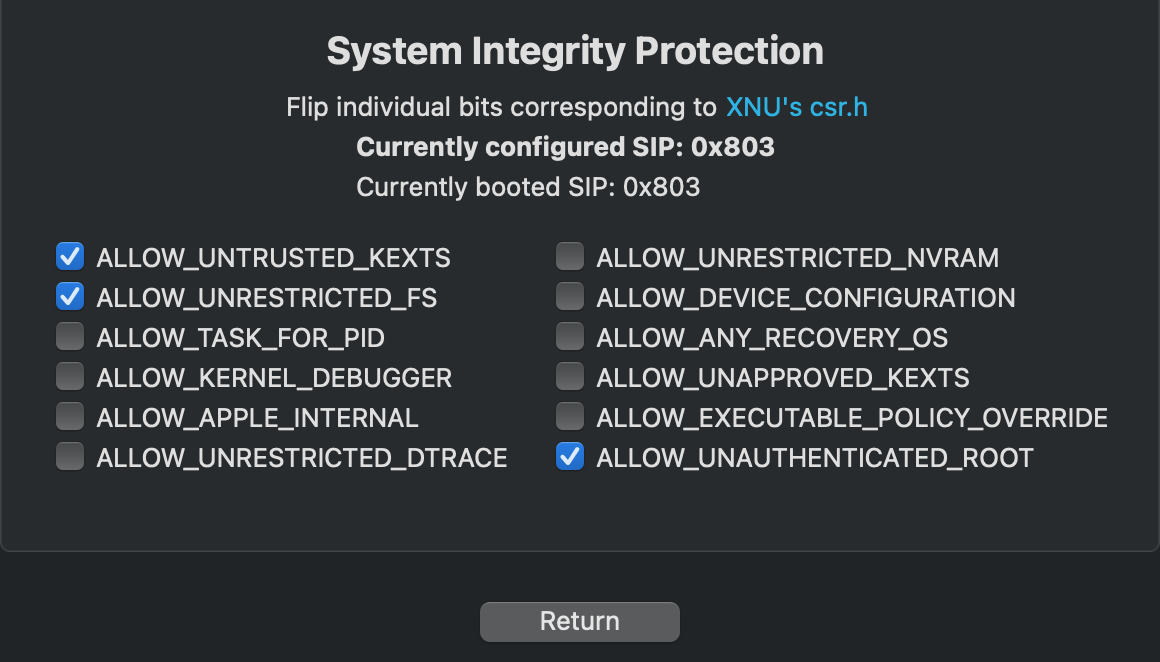Image resolution: width=1160 pixels, height=662 pixels.
Task: Check the ALLOW_ANY_RECOVERY_OS box
Action: pos(570,337)
